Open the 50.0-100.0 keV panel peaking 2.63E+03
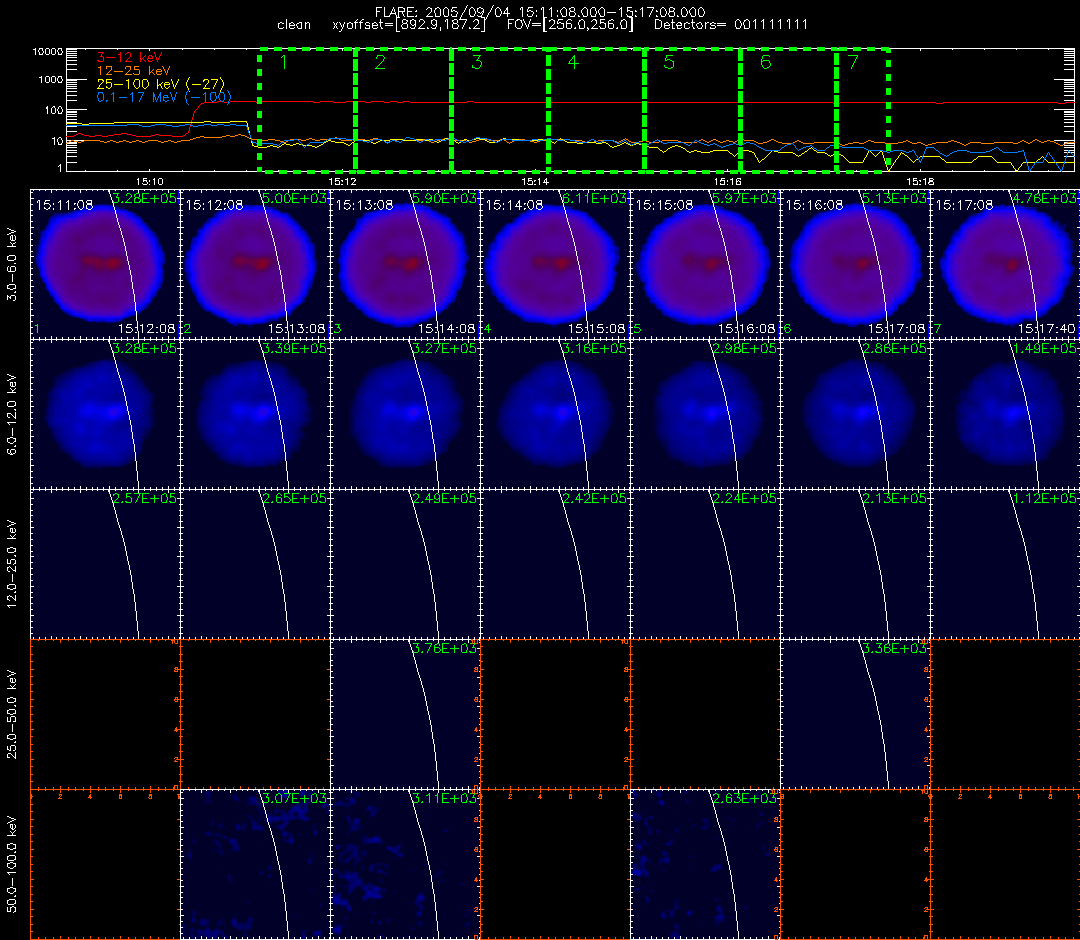 pyautogui.click(x=706, y=864)
